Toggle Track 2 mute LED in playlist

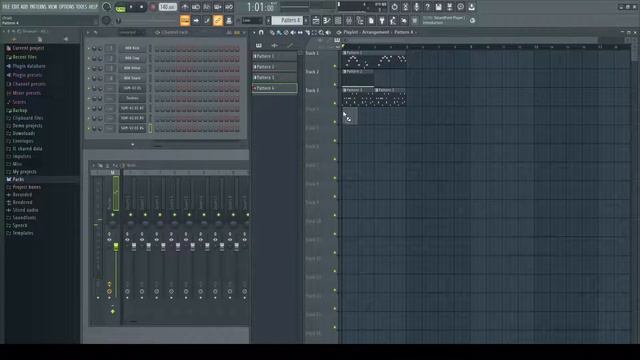[x=335, y=84]
